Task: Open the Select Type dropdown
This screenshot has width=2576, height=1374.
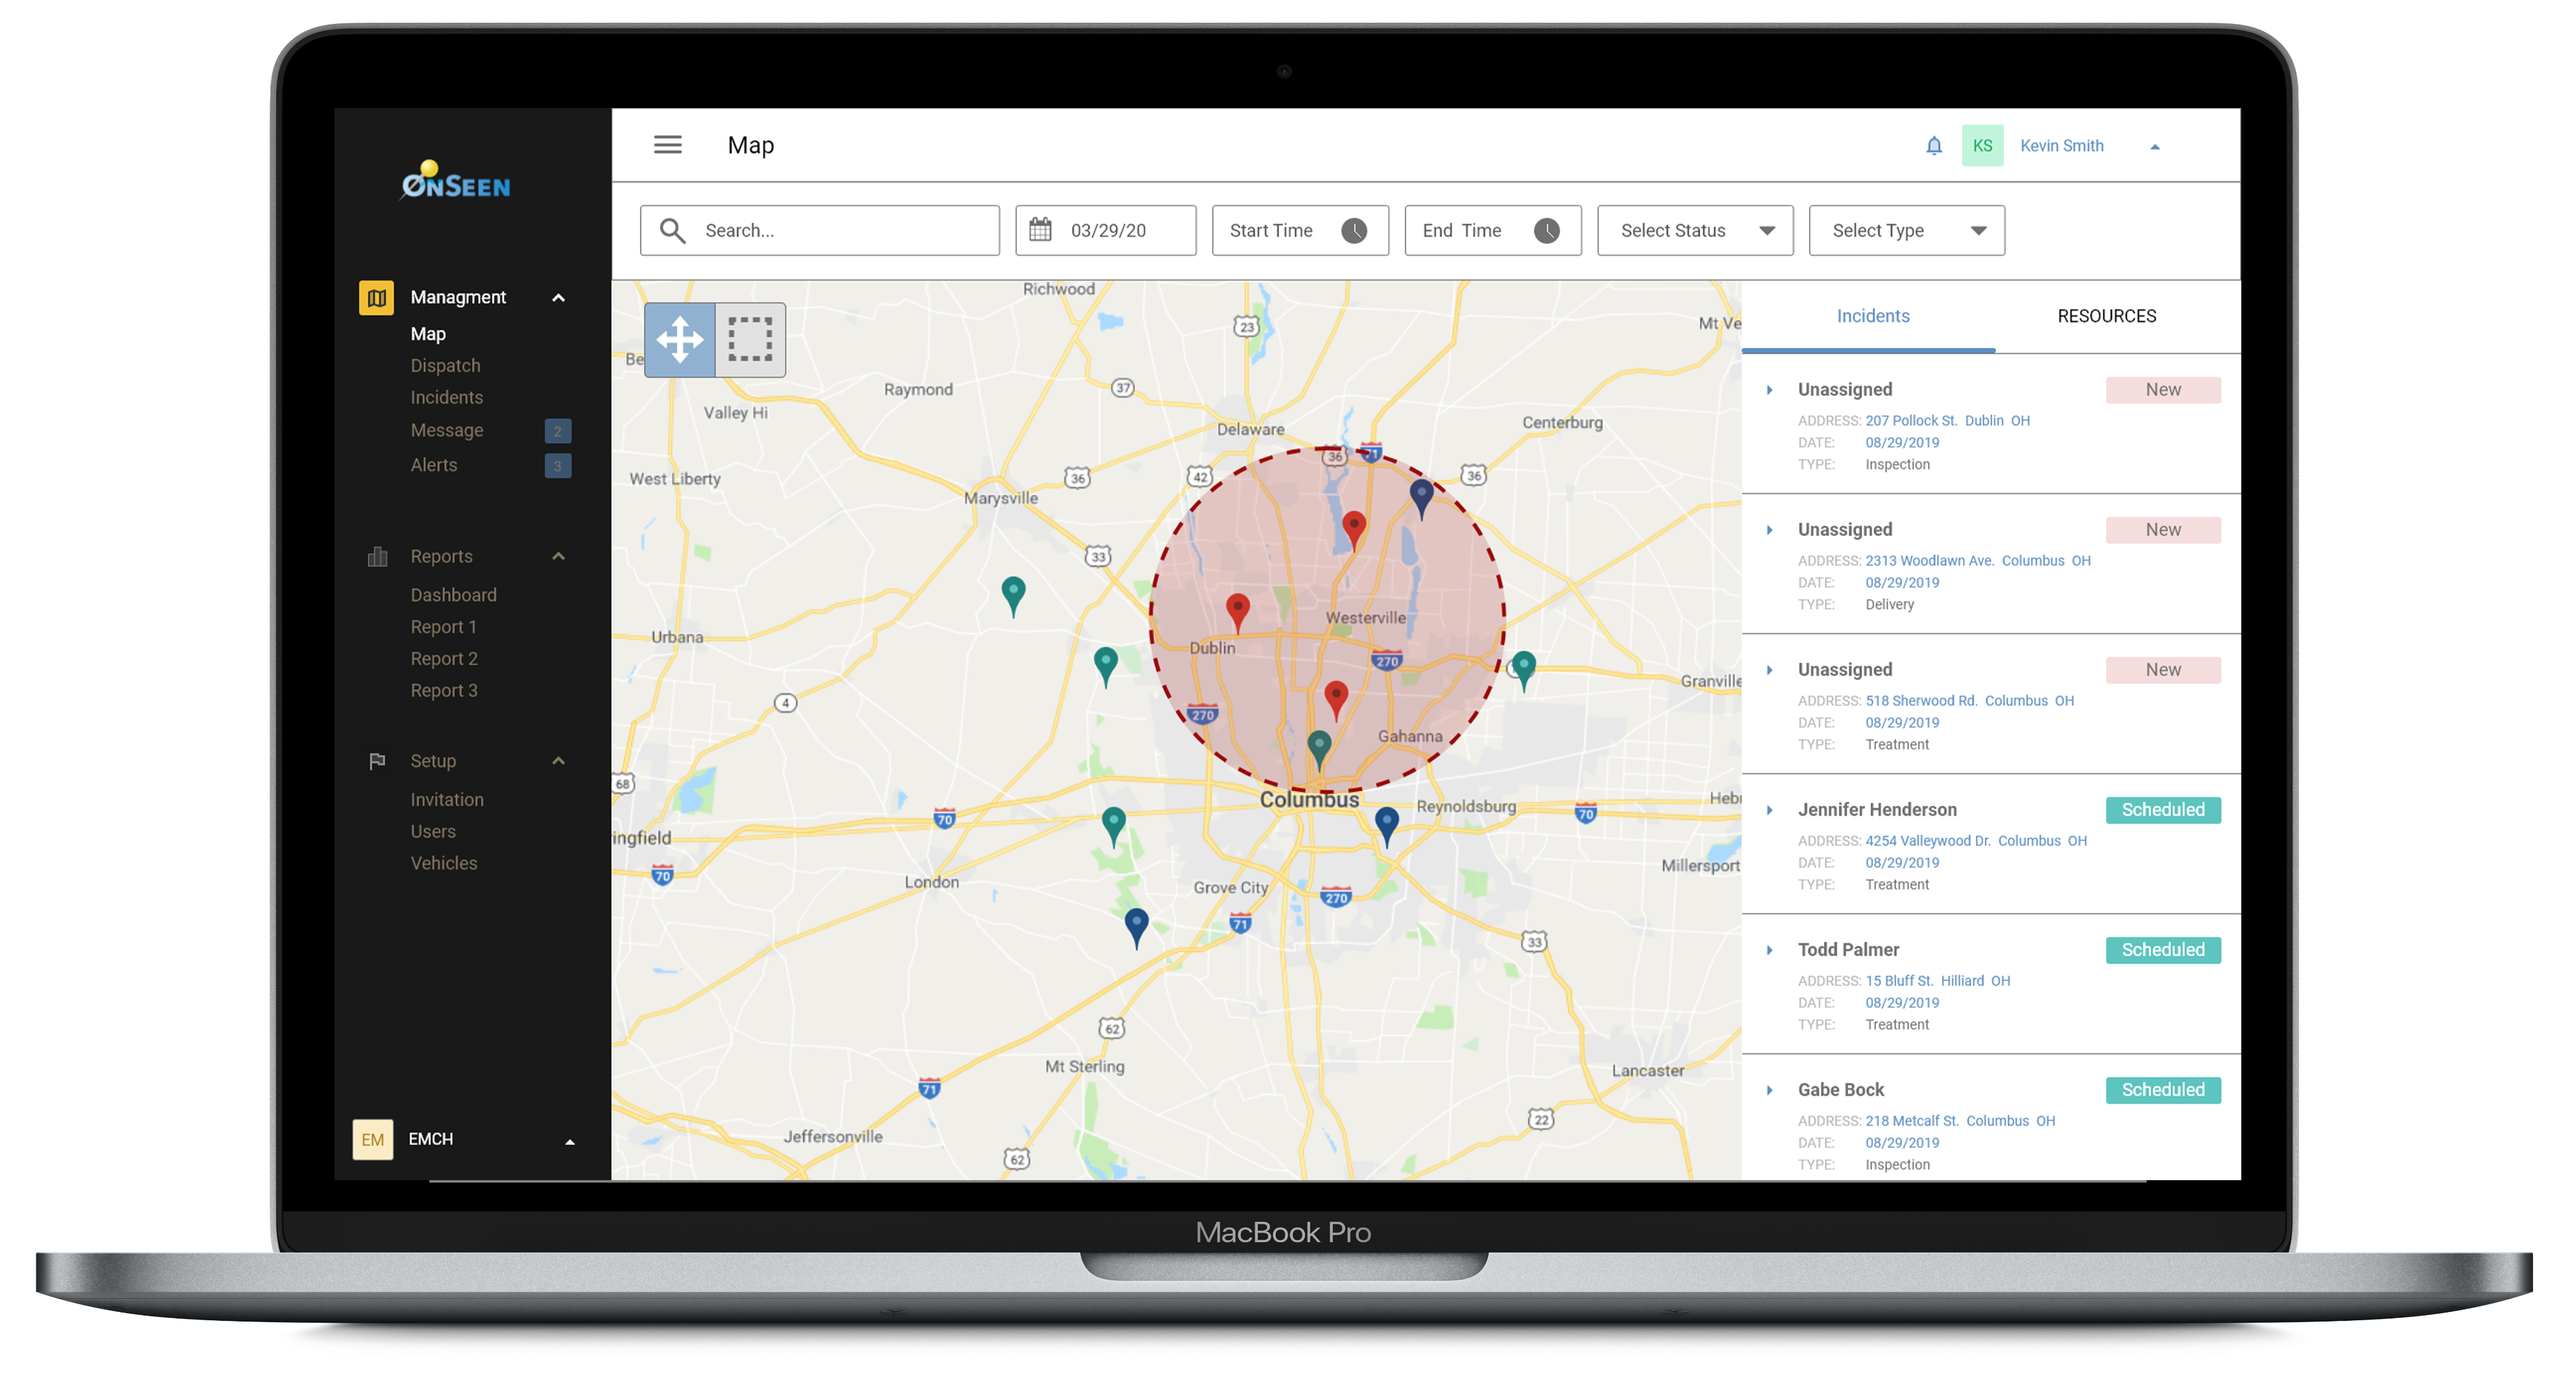Action: (x=1906, y=231)
